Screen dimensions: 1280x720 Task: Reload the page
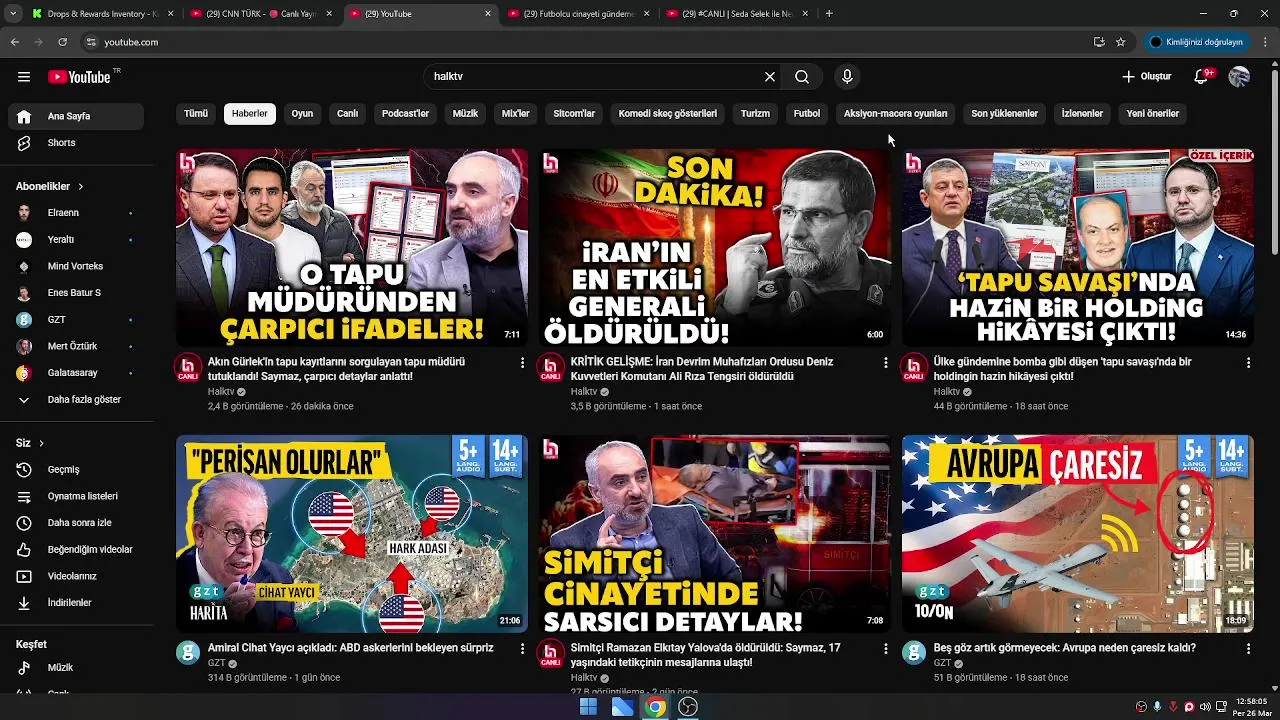click(x=62, y=42)
